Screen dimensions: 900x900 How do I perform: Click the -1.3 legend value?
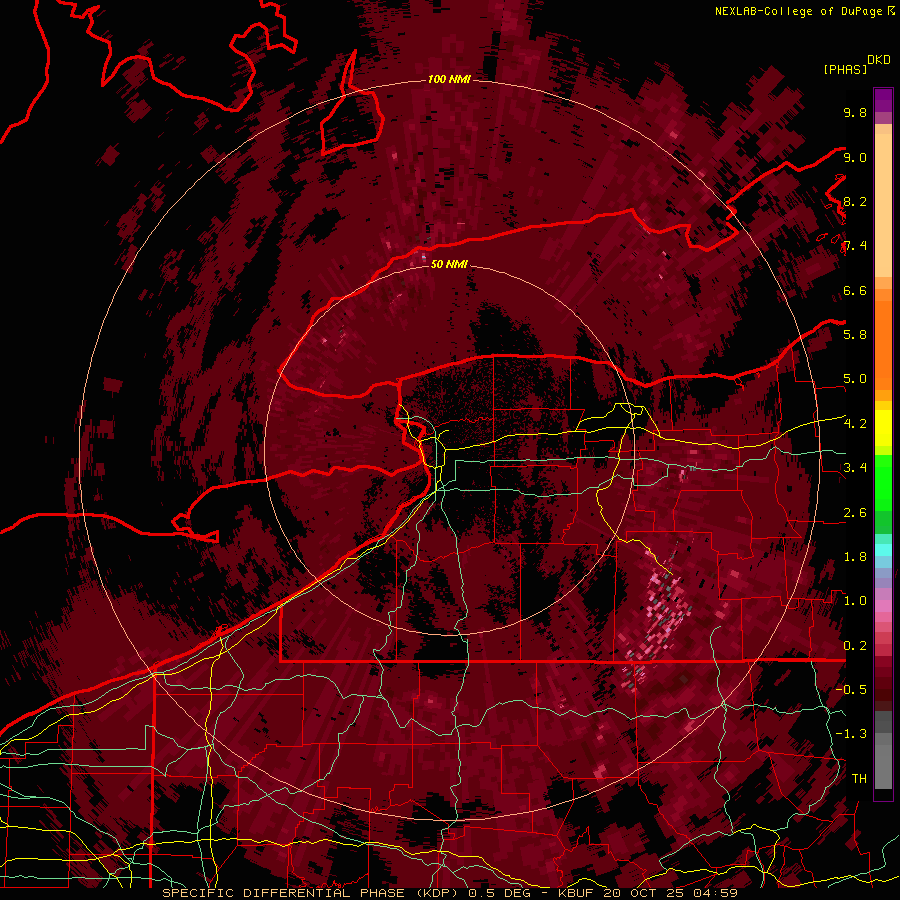coord(851,734)
